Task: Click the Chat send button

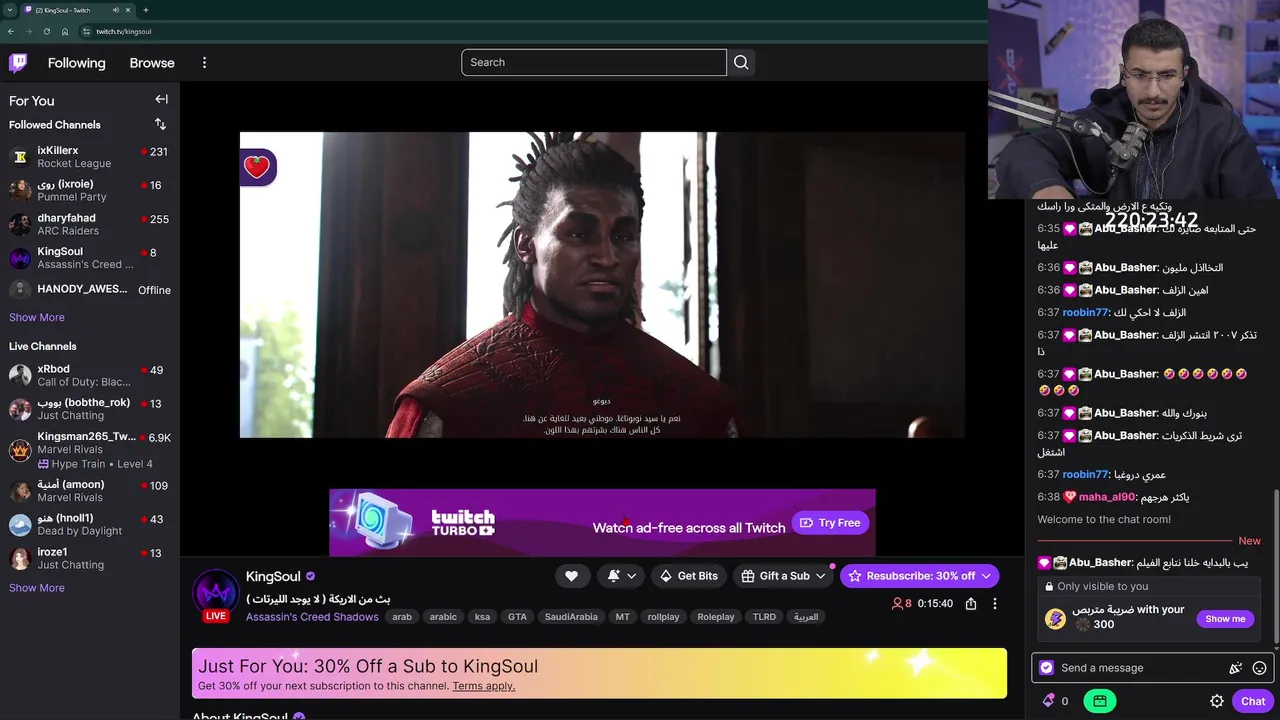Action: pos(1253,701)
